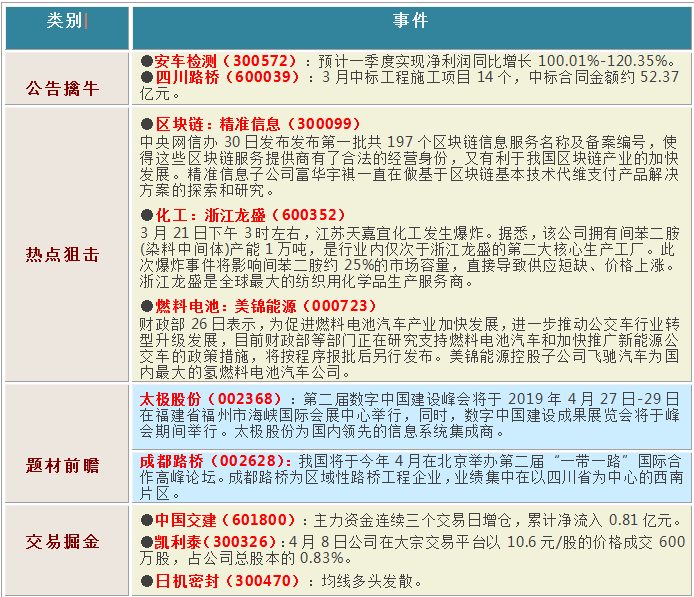Click text 主力资金连续三个交易日增仓
This screenshot has height=597, width=694.
coord(413,520)
